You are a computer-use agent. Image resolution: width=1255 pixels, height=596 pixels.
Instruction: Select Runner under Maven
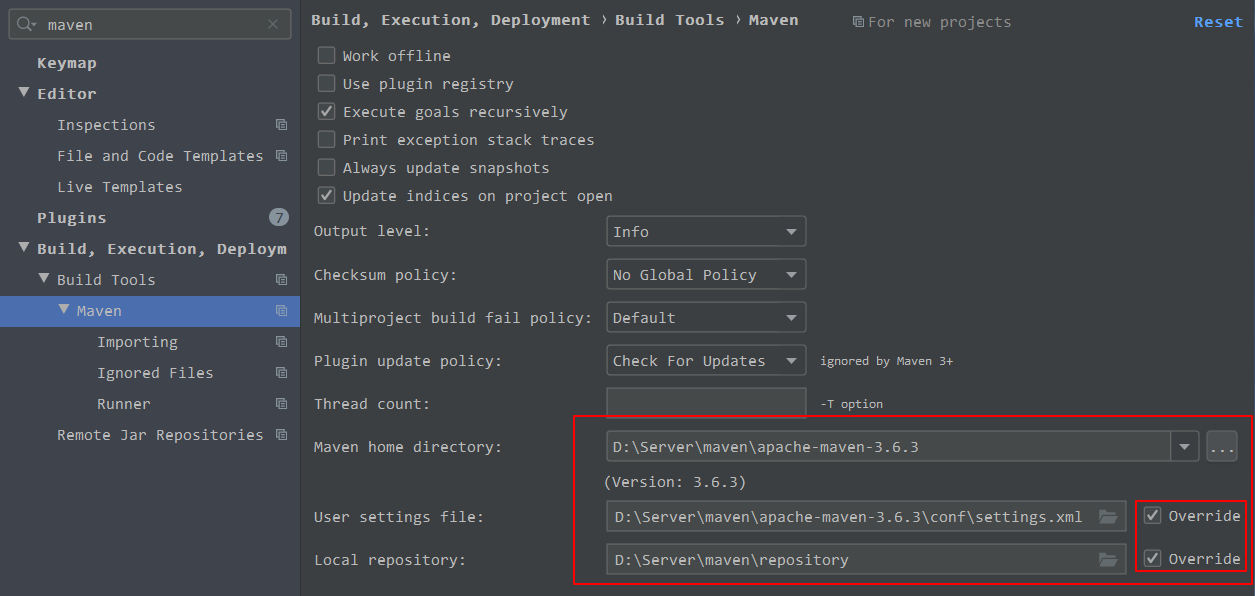[124, 404]
